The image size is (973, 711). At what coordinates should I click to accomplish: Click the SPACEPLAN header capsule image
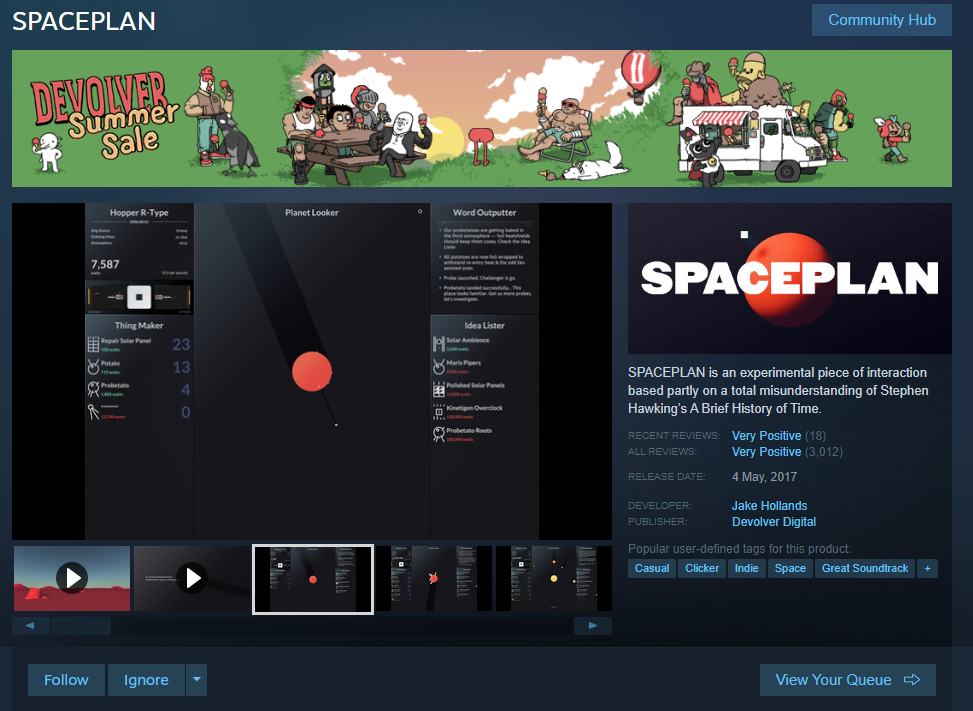click(x=789, y=279)
